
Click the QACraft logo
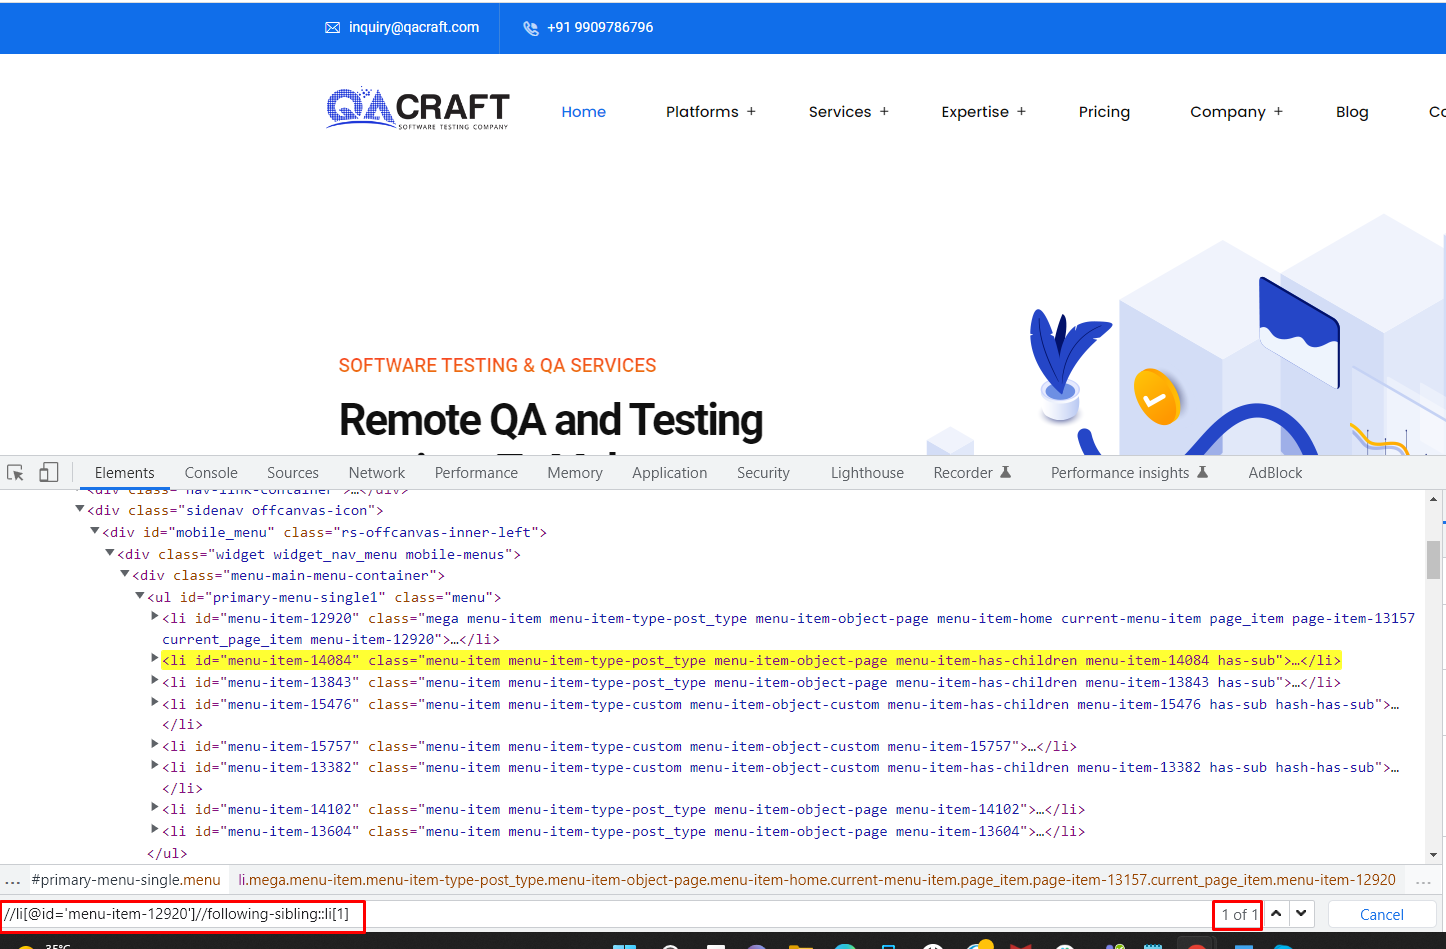tap(417, 109)
